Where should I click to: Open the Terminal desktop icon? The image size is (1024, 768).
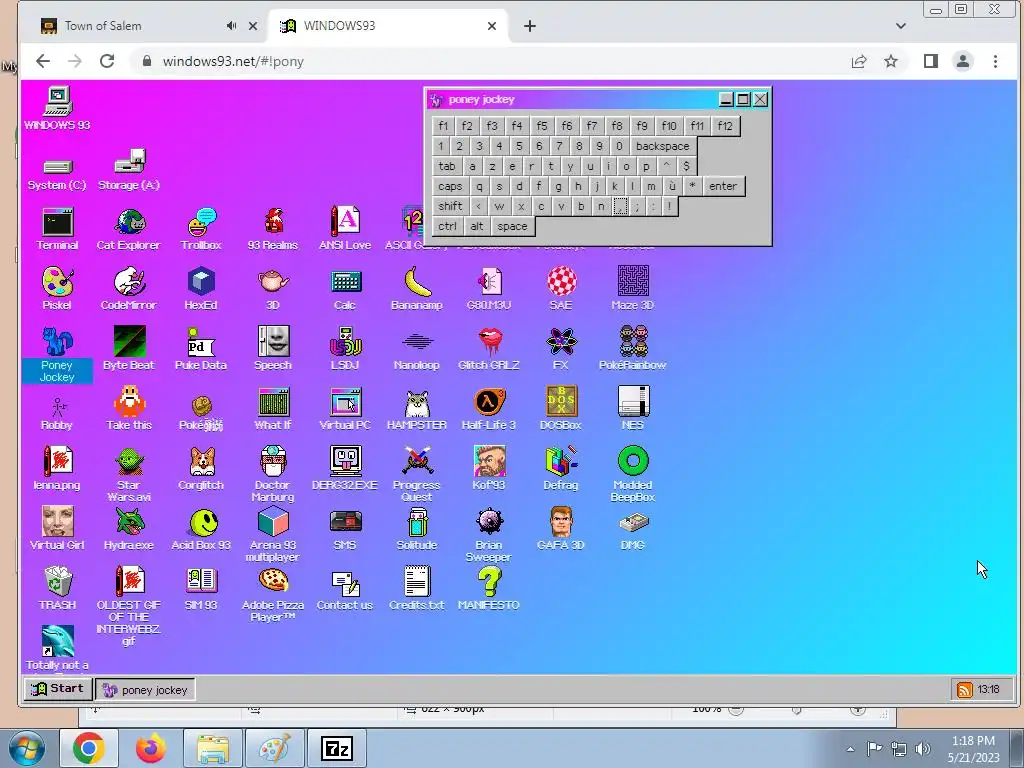[57, 229]
